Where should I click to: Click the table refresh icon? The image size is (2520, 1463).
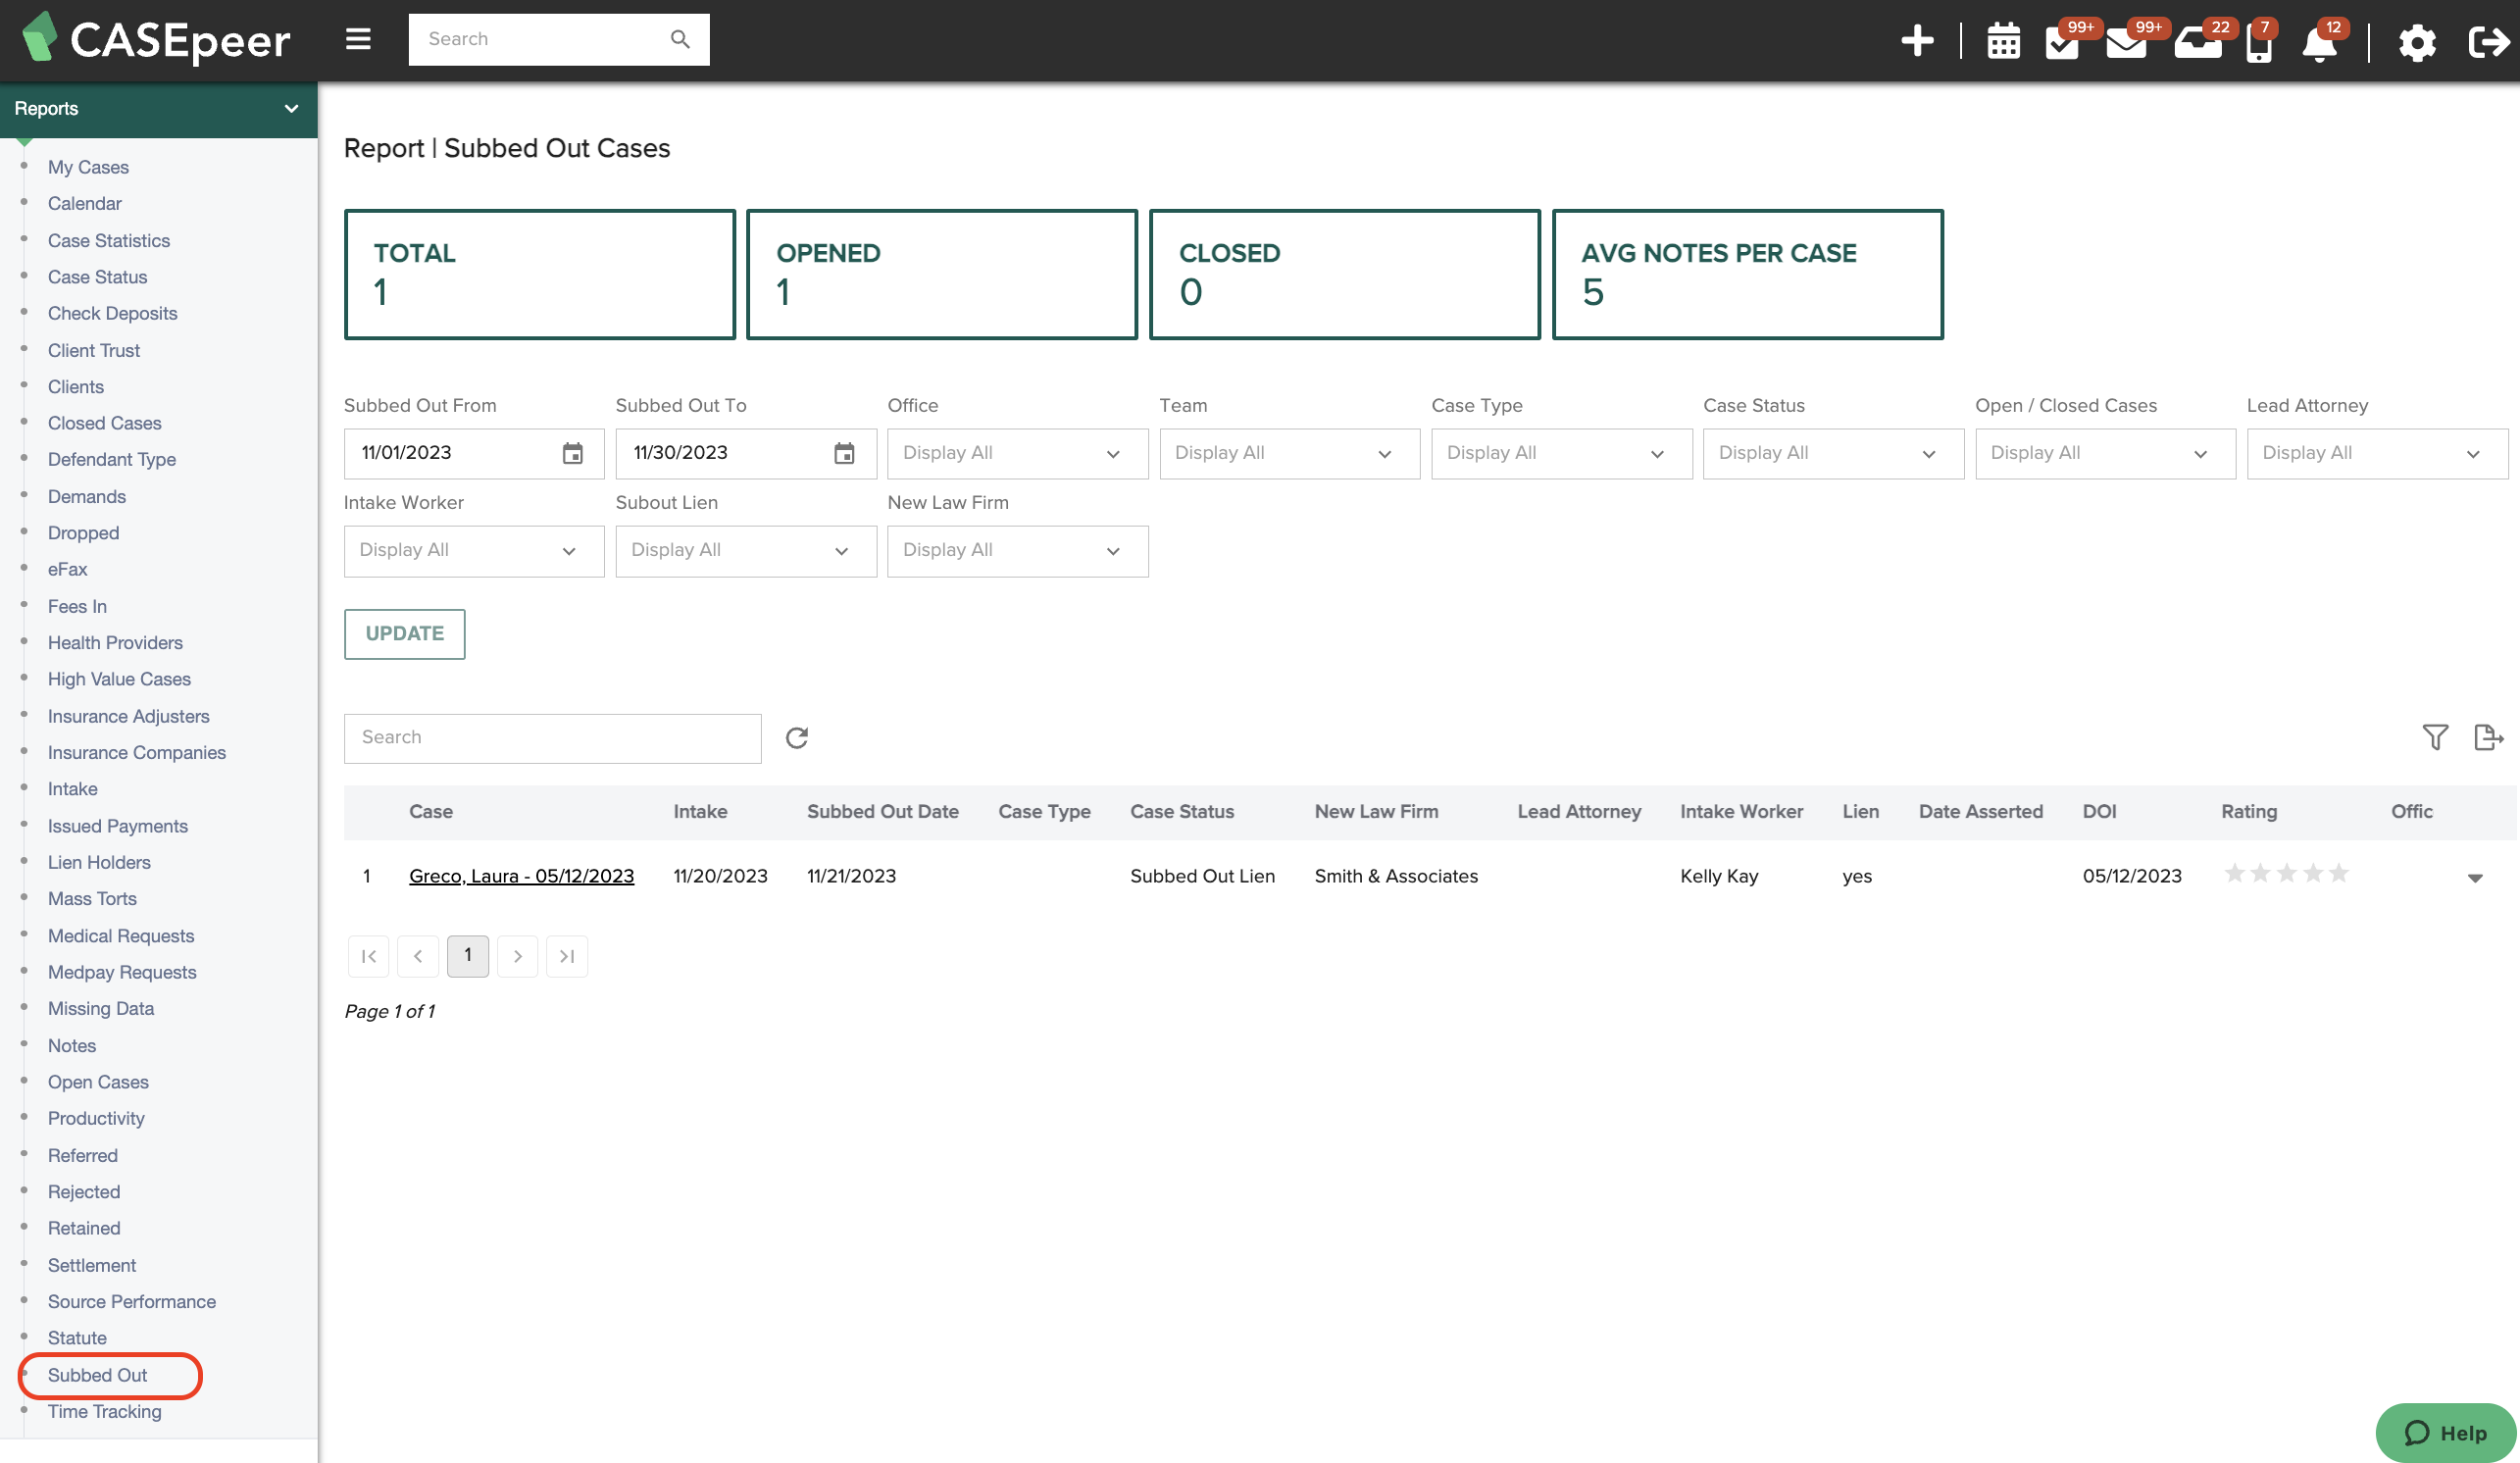coord(797,738)
